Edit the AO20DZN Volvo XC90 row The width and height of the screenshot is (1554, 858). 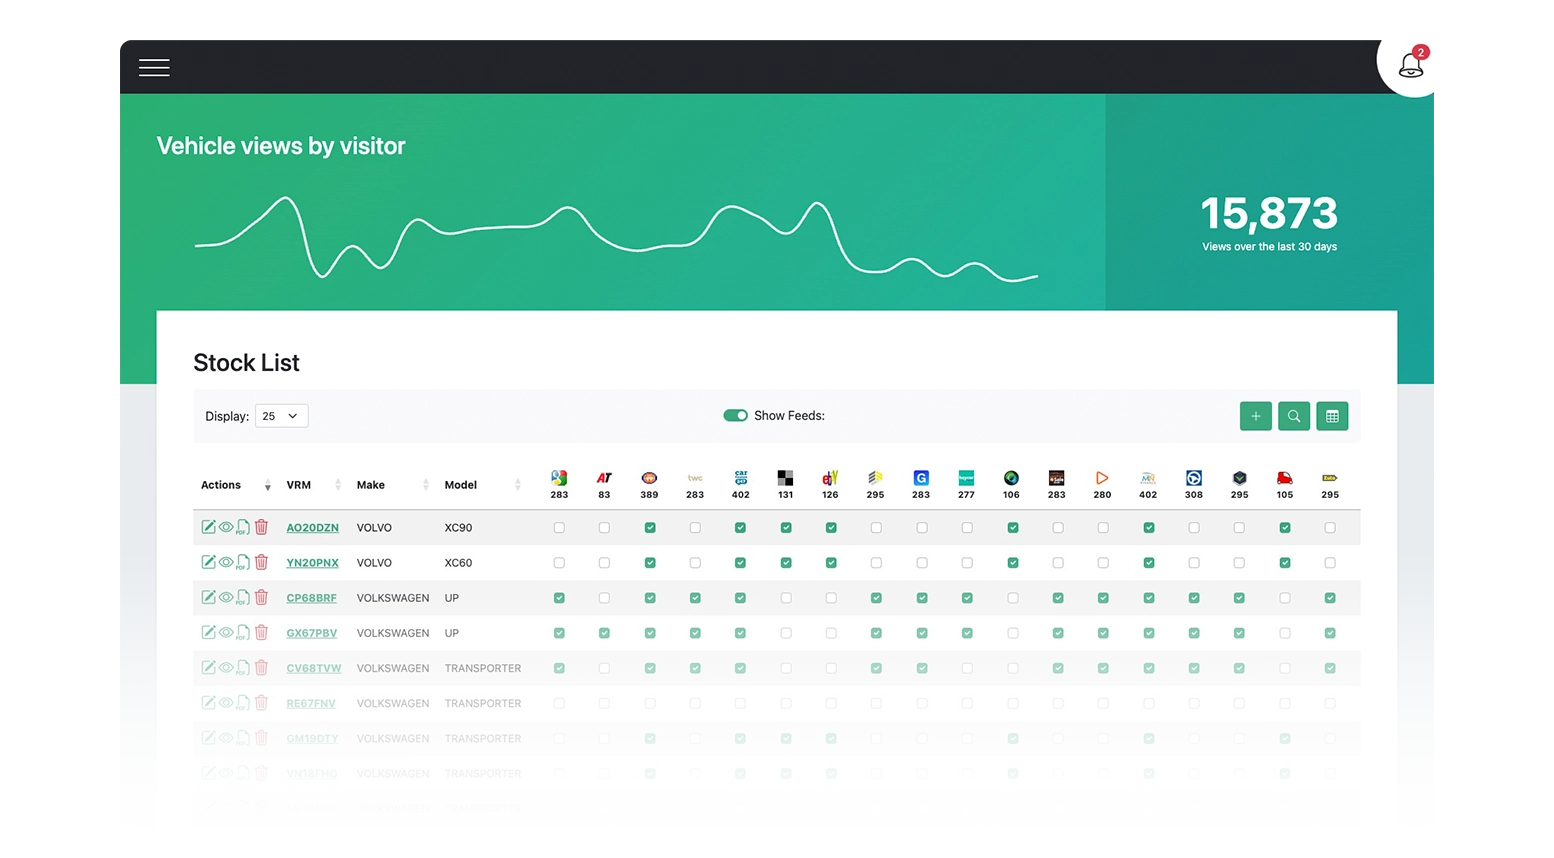click(208, 527)
